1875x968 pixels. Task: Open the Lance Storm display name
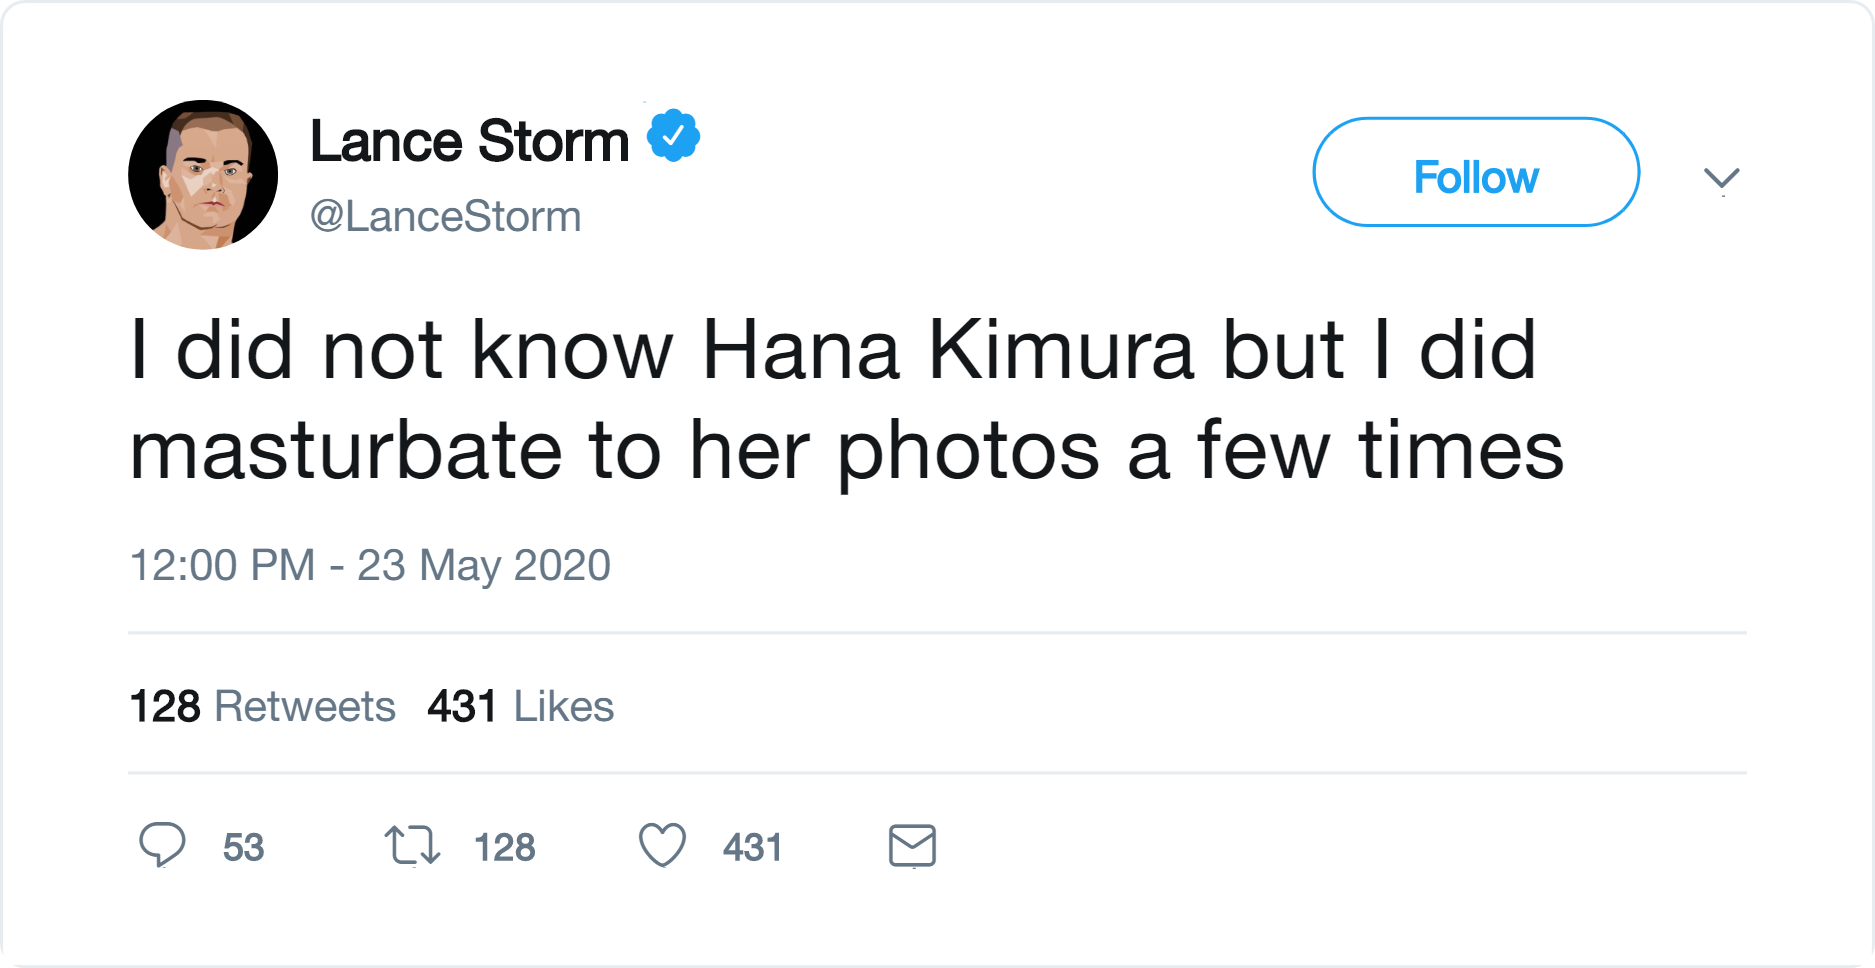469,141
